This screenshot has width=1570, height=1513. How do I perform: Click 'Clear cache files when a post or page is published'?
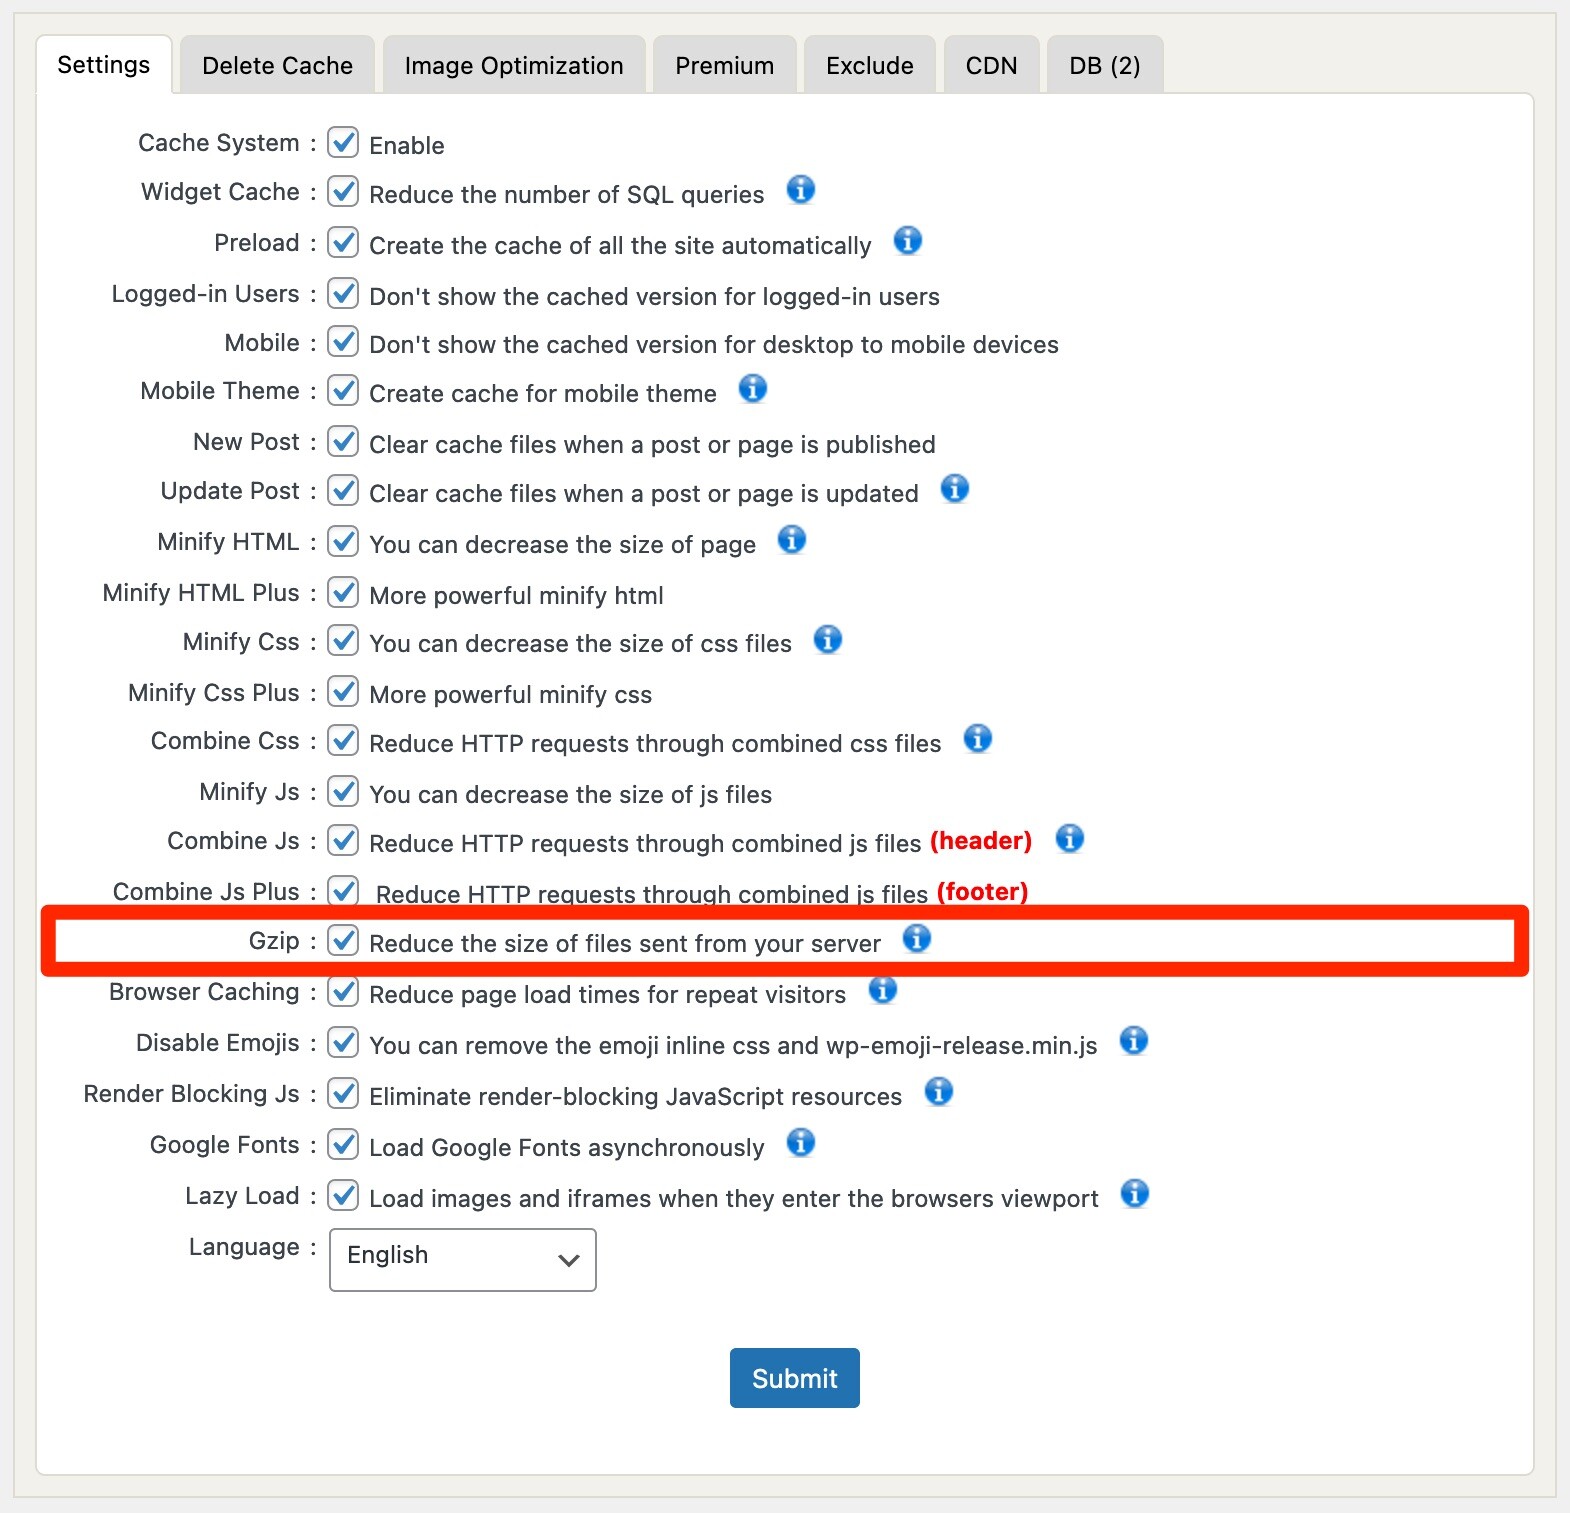click(x=653, y=444)
